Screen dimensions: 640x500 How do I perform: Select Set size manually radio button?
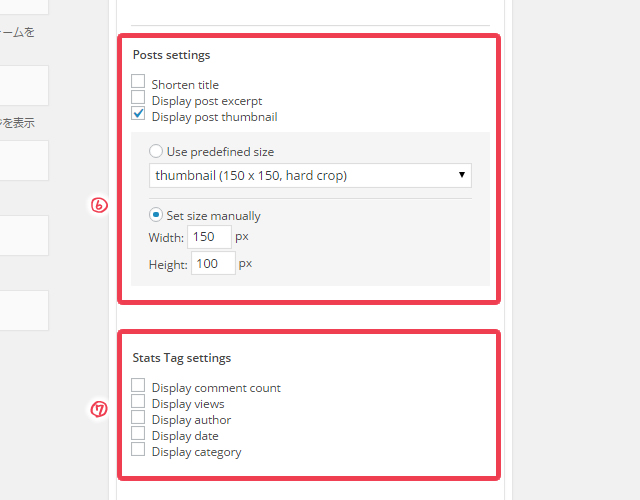pos(156,215)
